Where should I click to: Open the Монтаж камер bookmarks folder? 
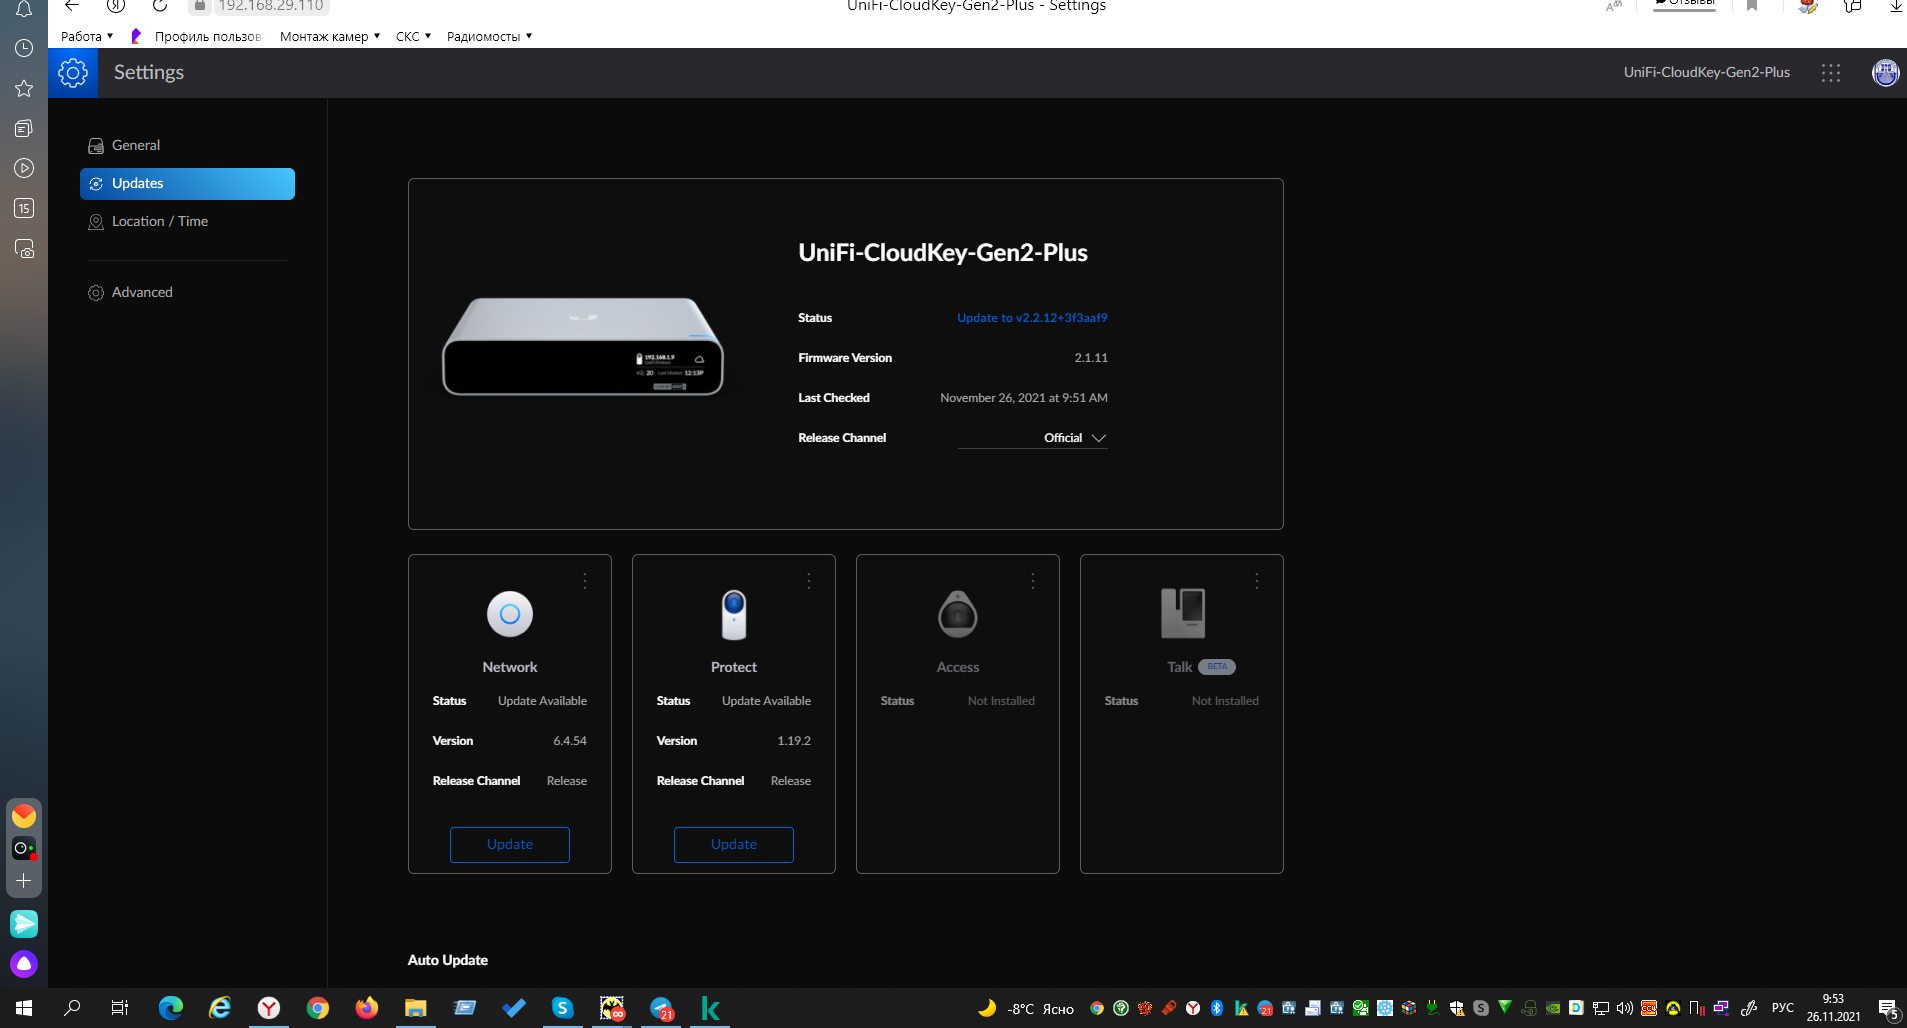330,36
